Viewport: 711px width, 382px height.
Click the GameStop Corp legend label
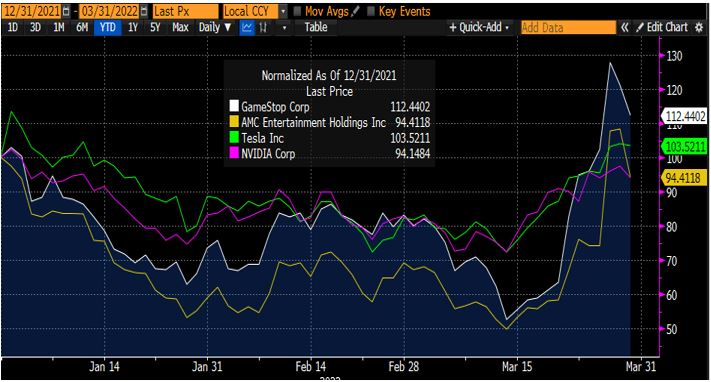pyautogui.click(x=275, y=107)
